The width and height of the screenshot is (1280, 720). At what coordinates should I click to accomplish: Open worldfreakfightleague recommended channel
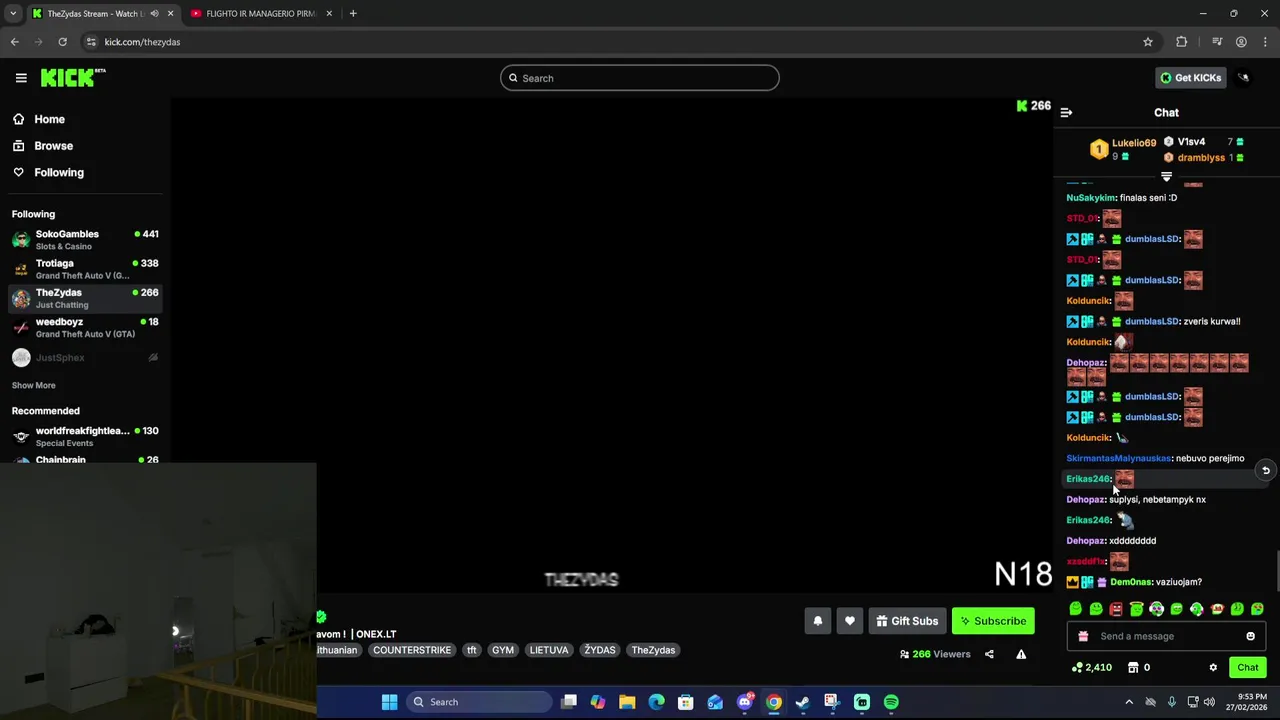(x=85, y=436)
